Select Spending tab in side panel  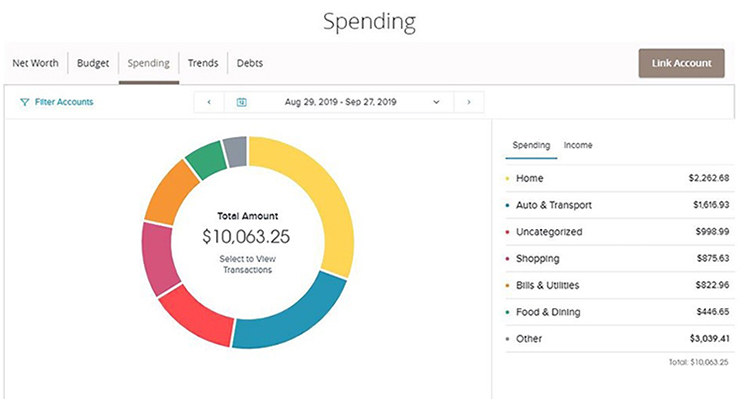pyautogui.click(x=531, y=145)
